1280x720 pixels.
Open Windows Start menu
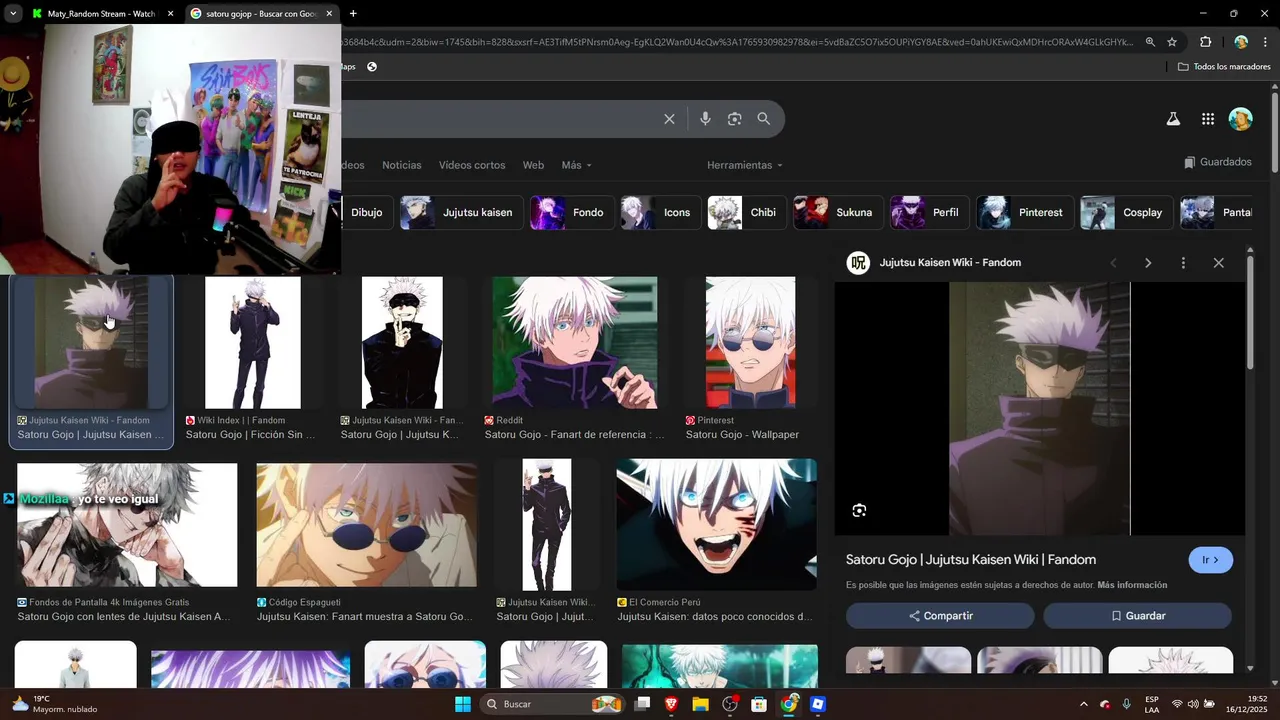463,704
